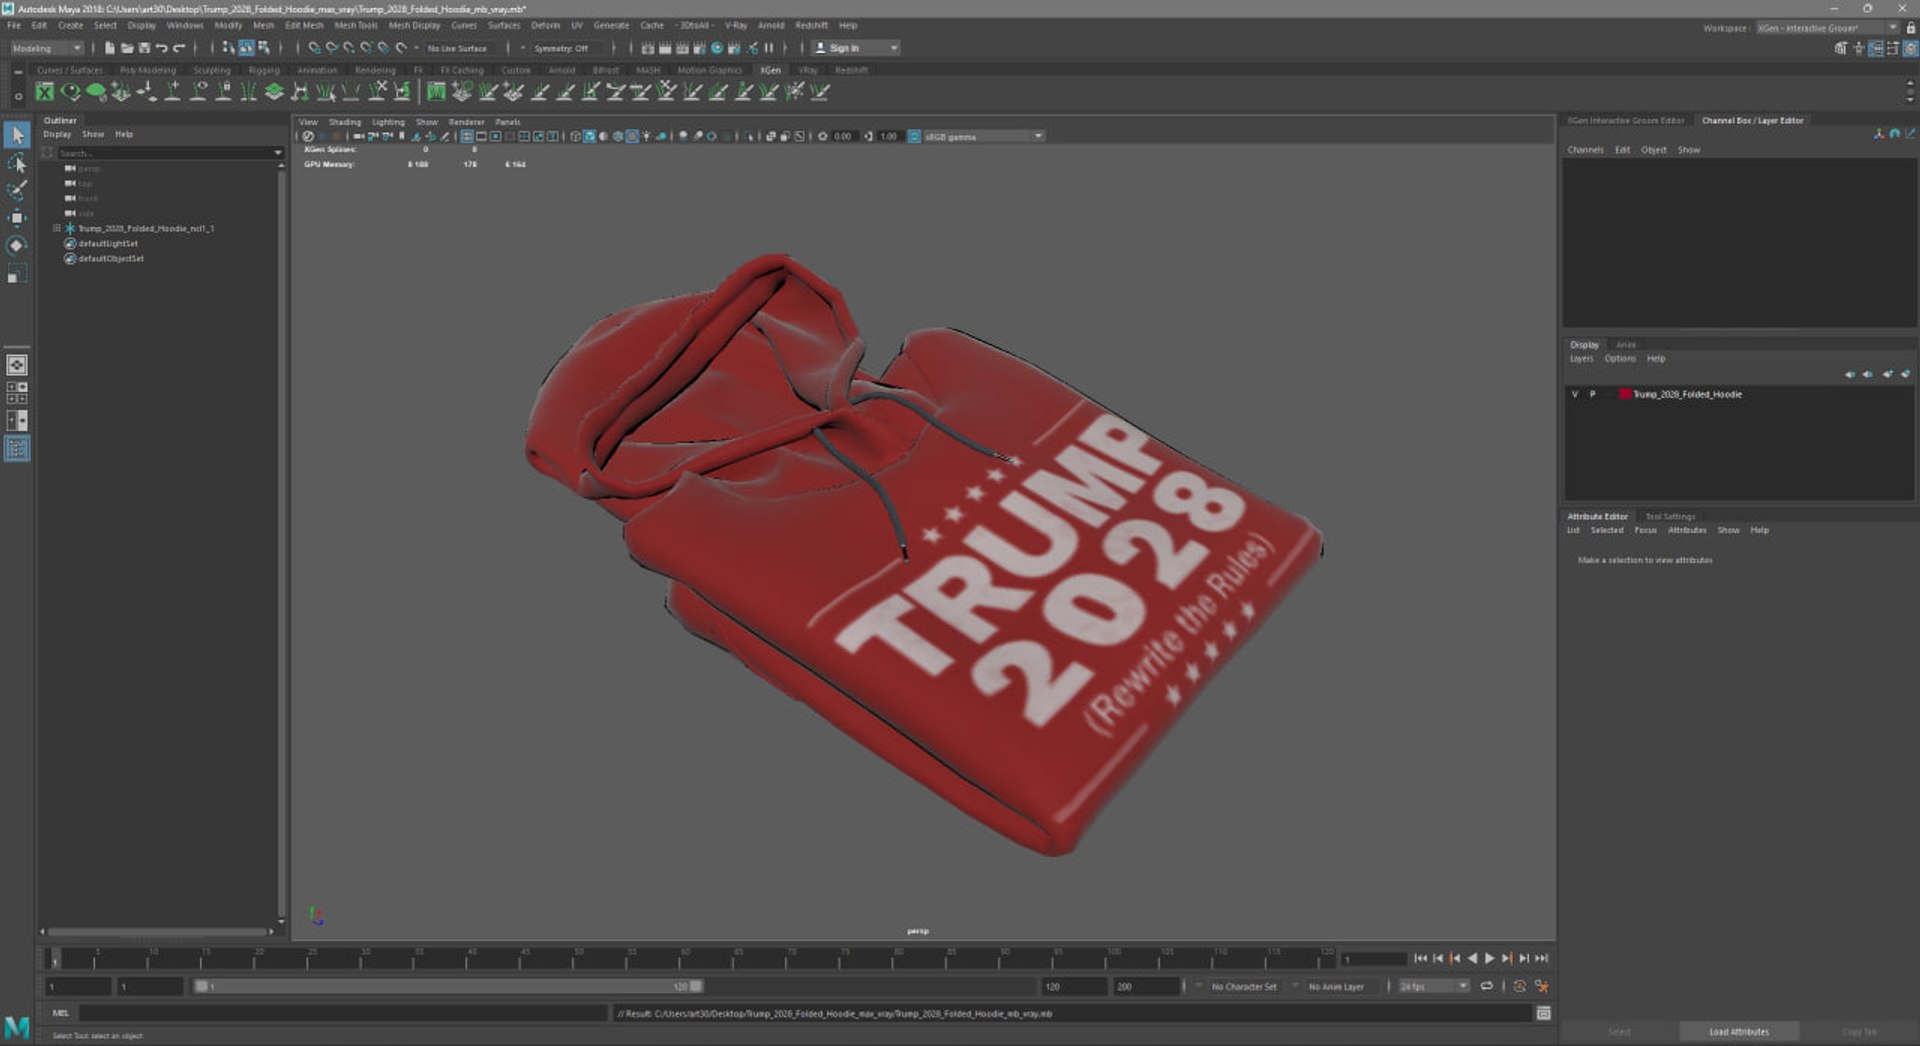
Task: Switch to the Tool Settings tab
Action: (1670, 517)
